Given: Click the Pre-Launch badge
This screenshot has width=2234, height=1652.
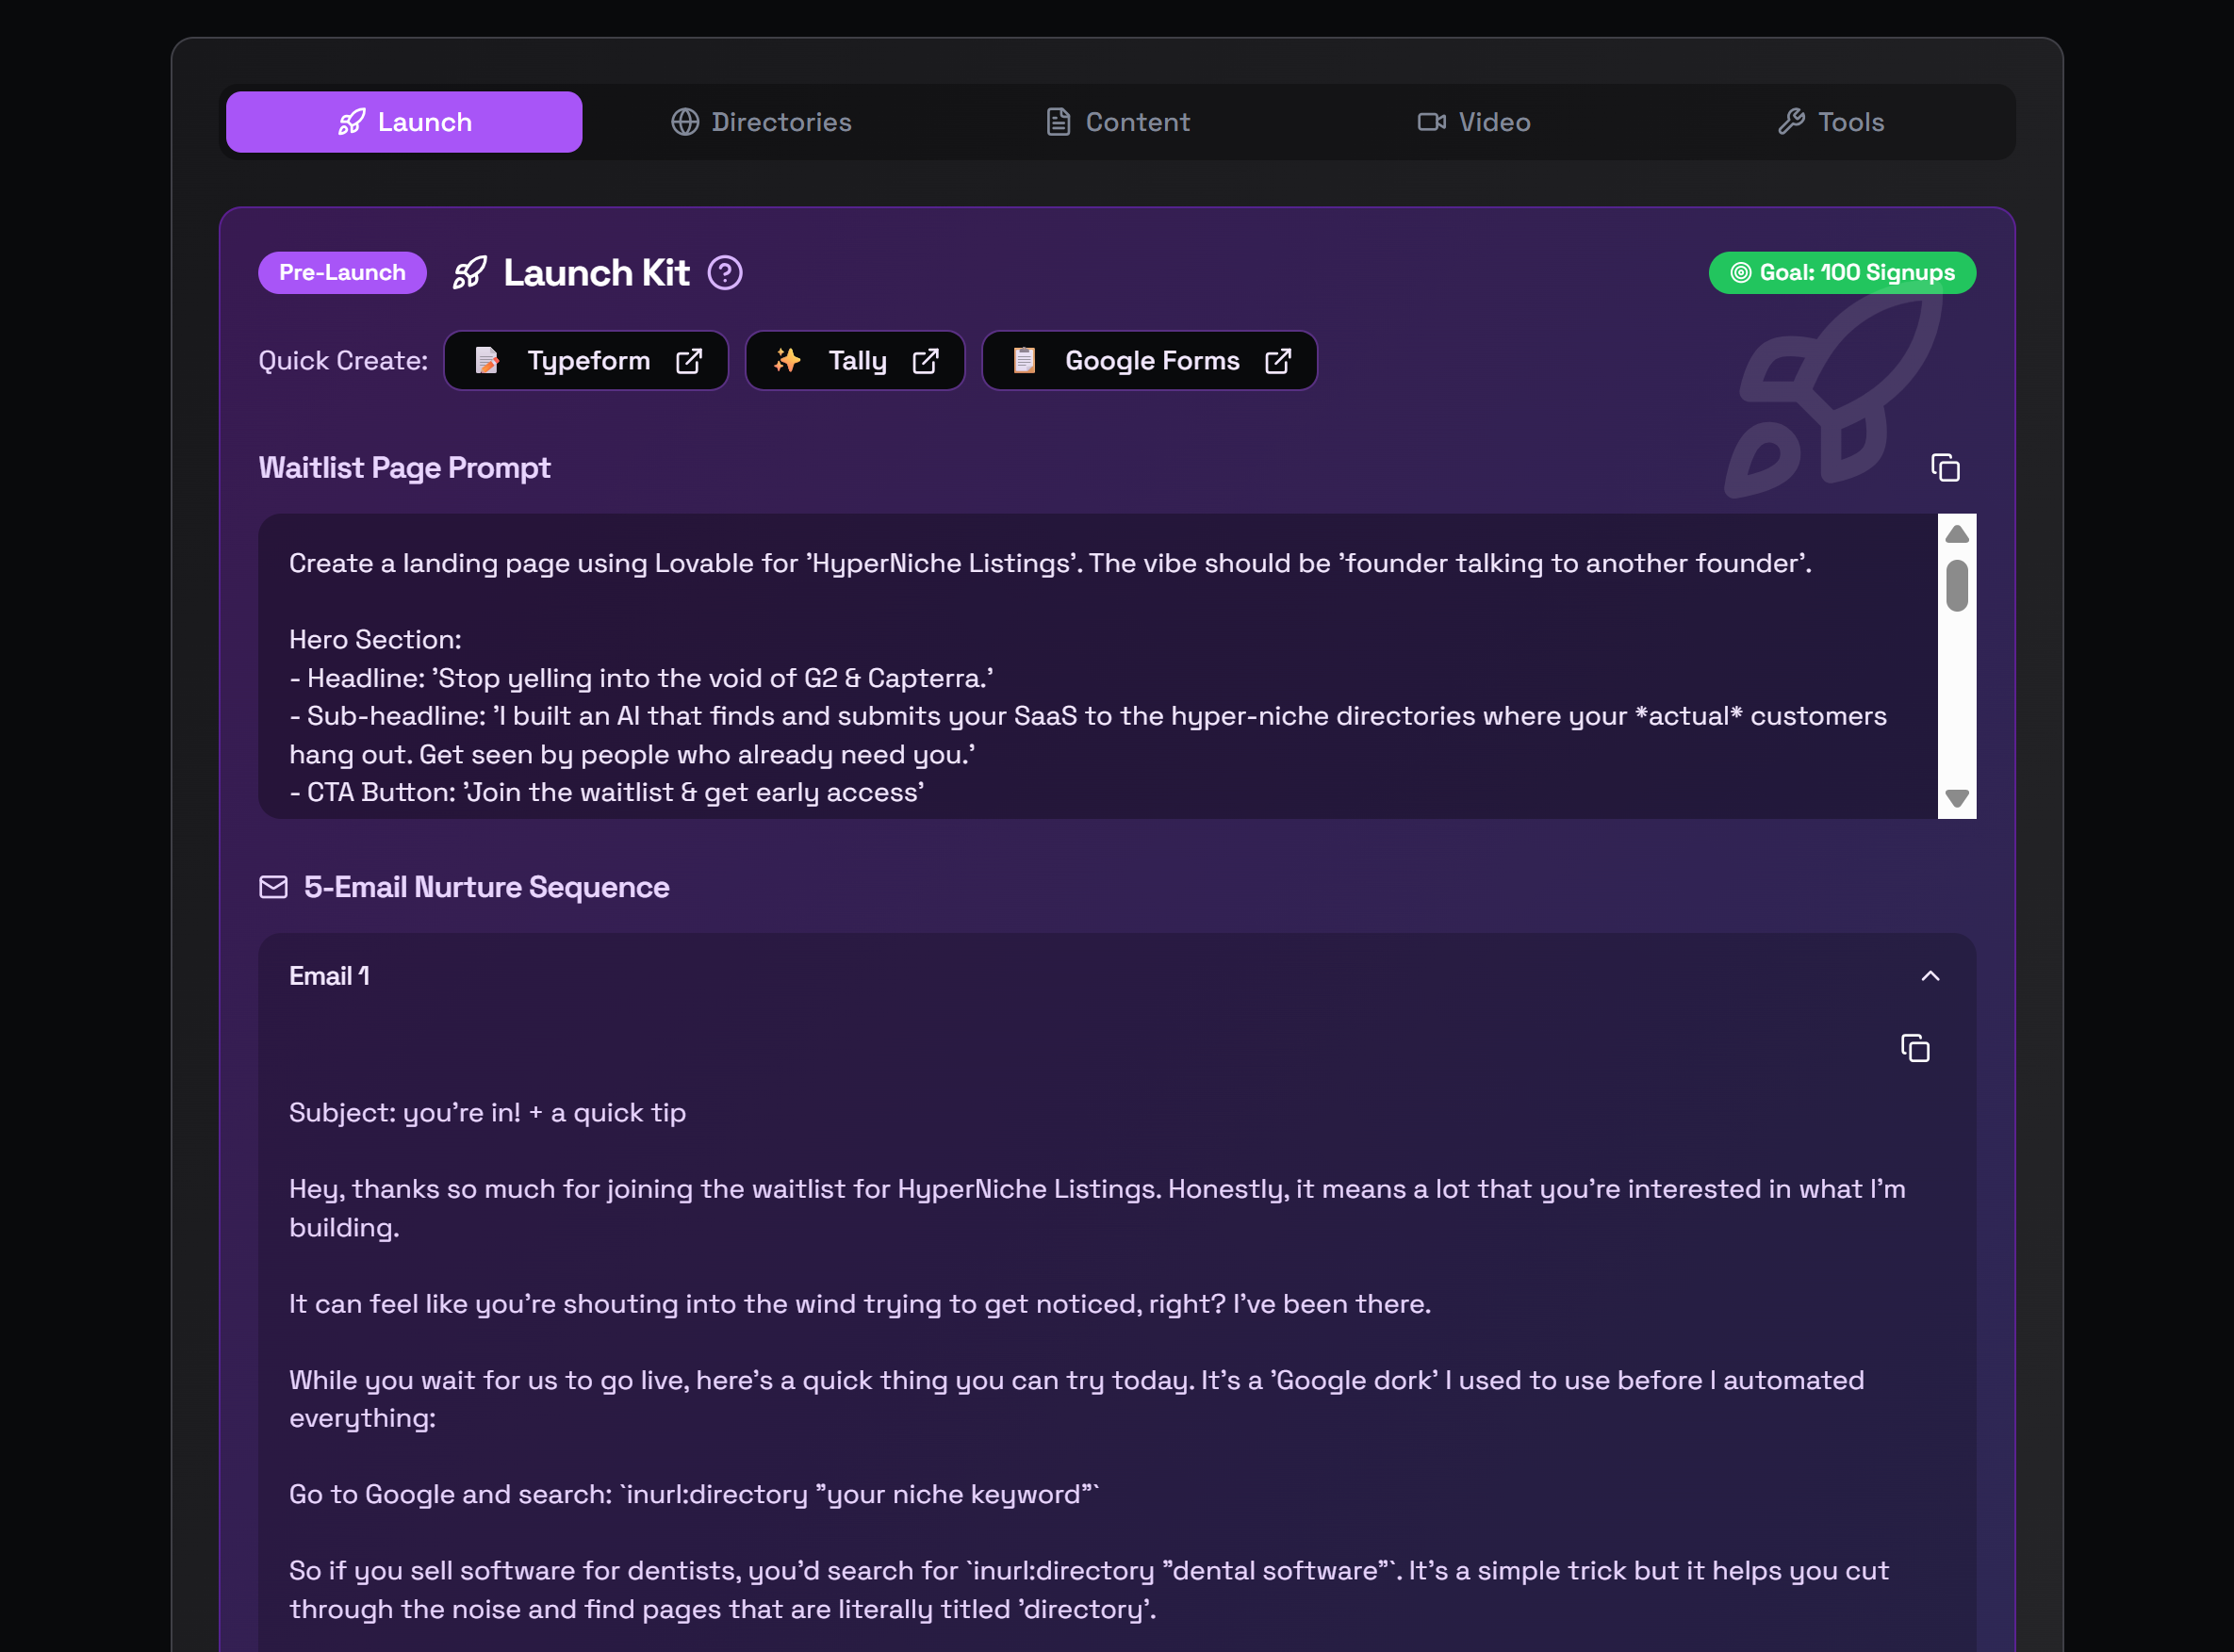Looking at the screenshot, I should [x=342, y=273].
